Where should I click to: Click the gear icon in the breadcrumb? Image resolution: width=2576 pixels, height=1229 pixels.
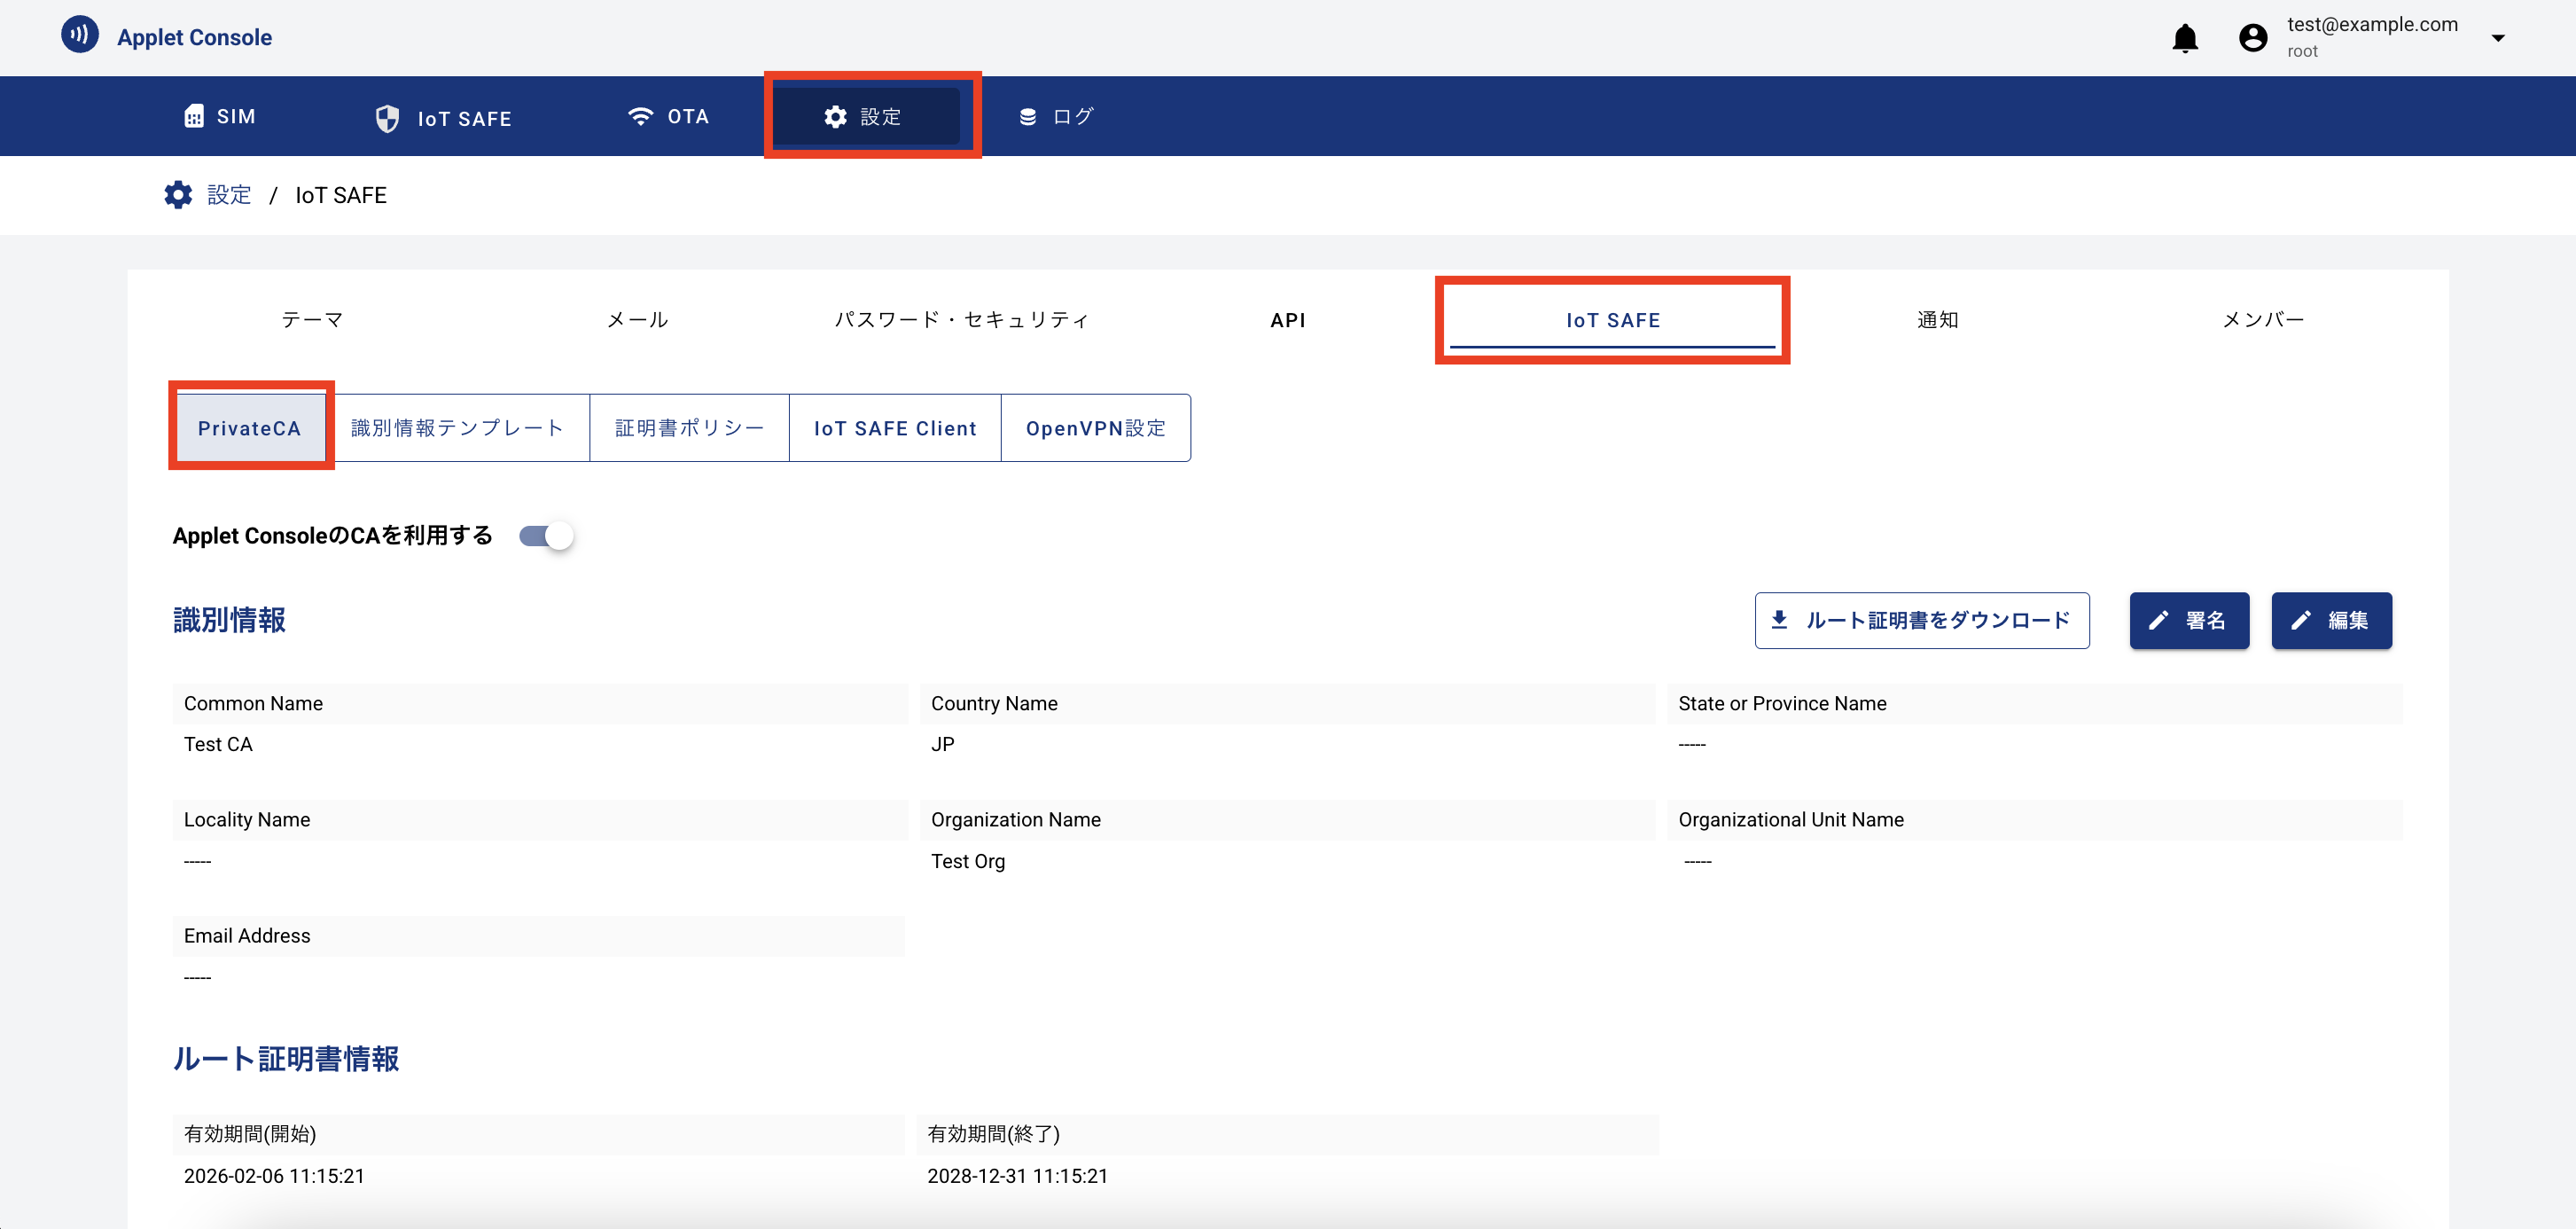(x=178, y=195)
